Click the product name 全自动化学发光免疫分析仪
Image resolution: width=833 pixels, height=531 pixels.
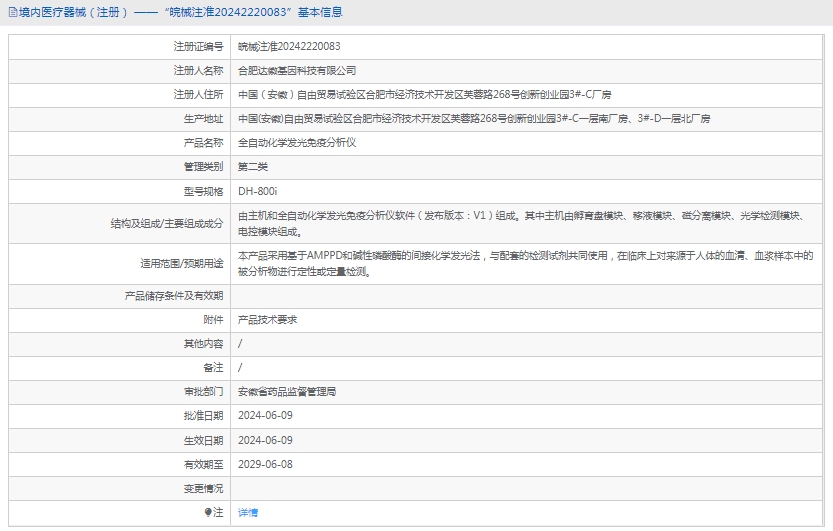pyautogui.click(x=297, y=142)
